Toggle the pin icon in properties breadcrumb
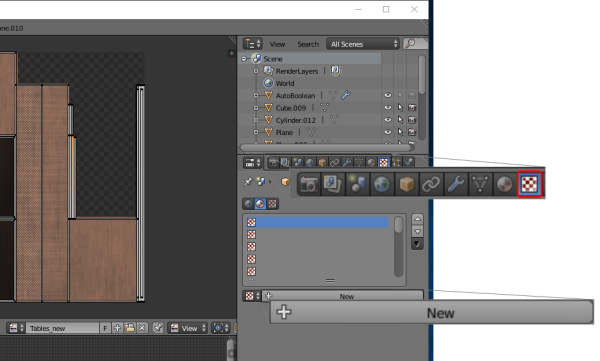This screenshot has height=361, width=600. point(248,181)
